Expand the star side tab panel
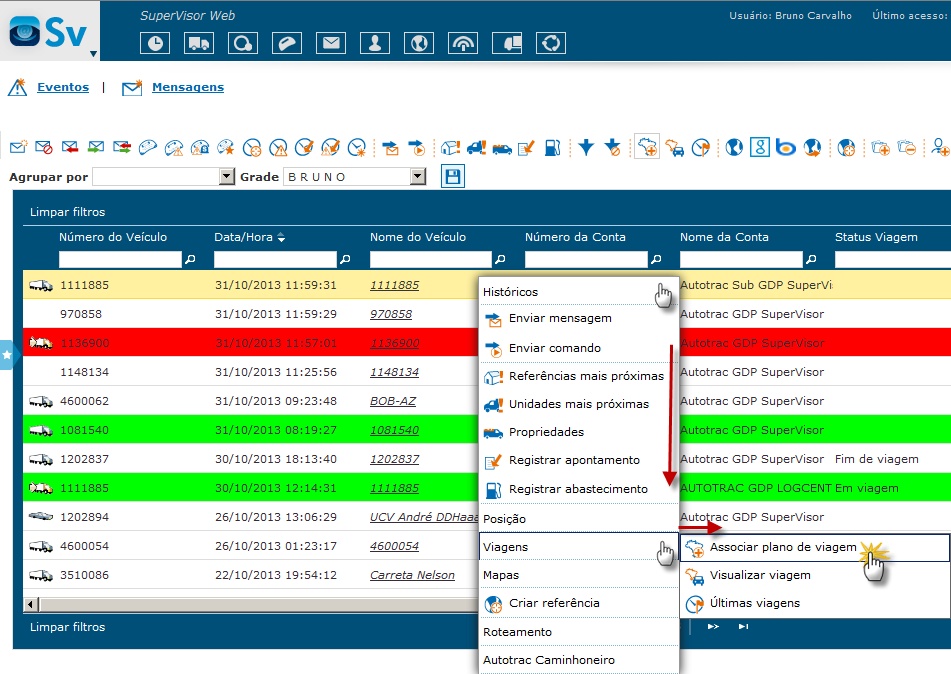This screenshot has height=674, width=951. point(7,355)
